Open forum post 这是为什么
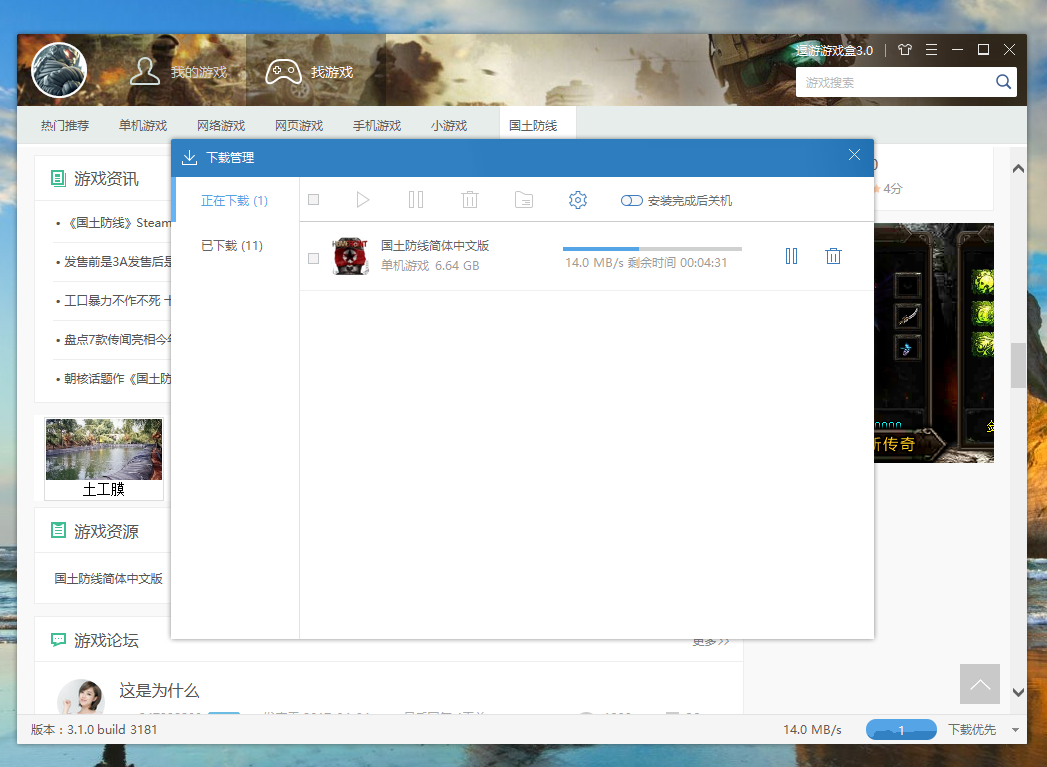This screenshot has height=767, width=1047. pyautogui.click(x=160, y=690)
